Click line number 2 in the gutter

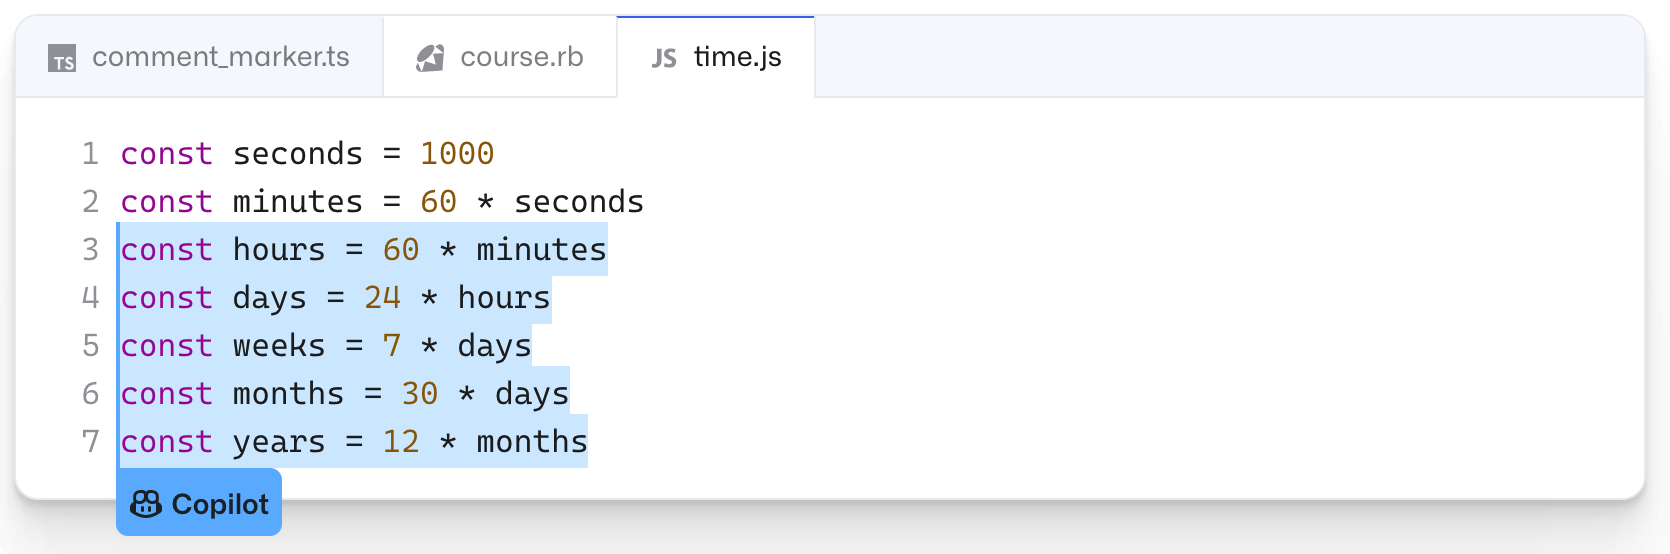click(x=90, y=201)
